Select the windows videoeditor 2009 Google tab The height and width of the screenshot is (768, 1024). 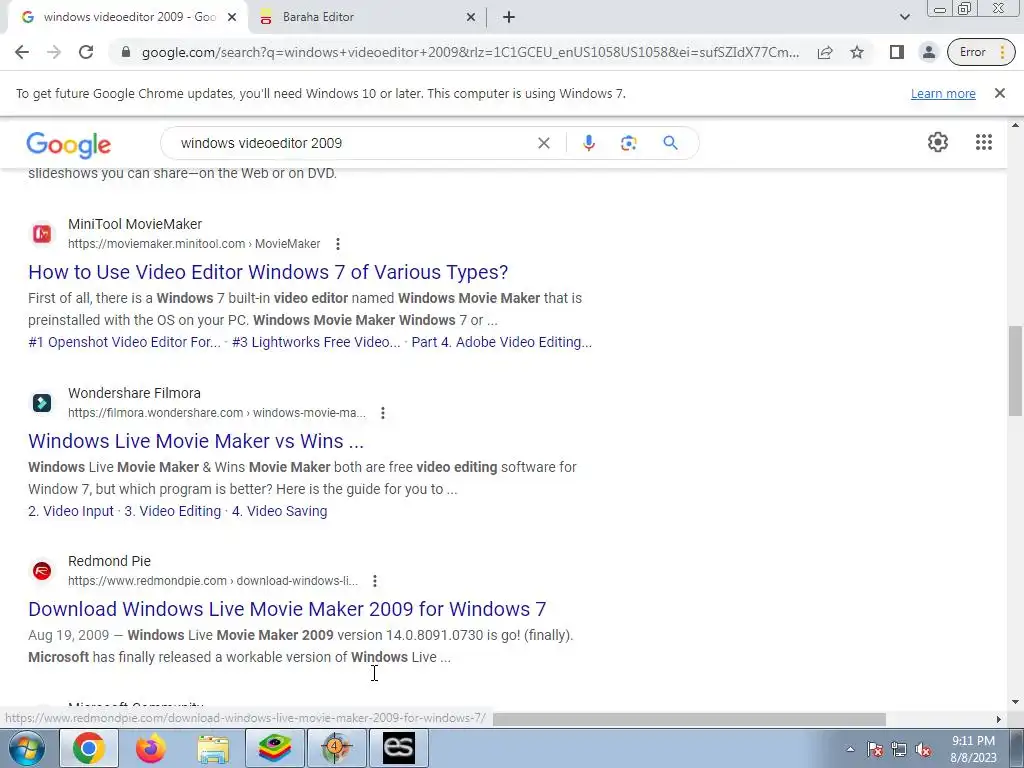[129, 17]
